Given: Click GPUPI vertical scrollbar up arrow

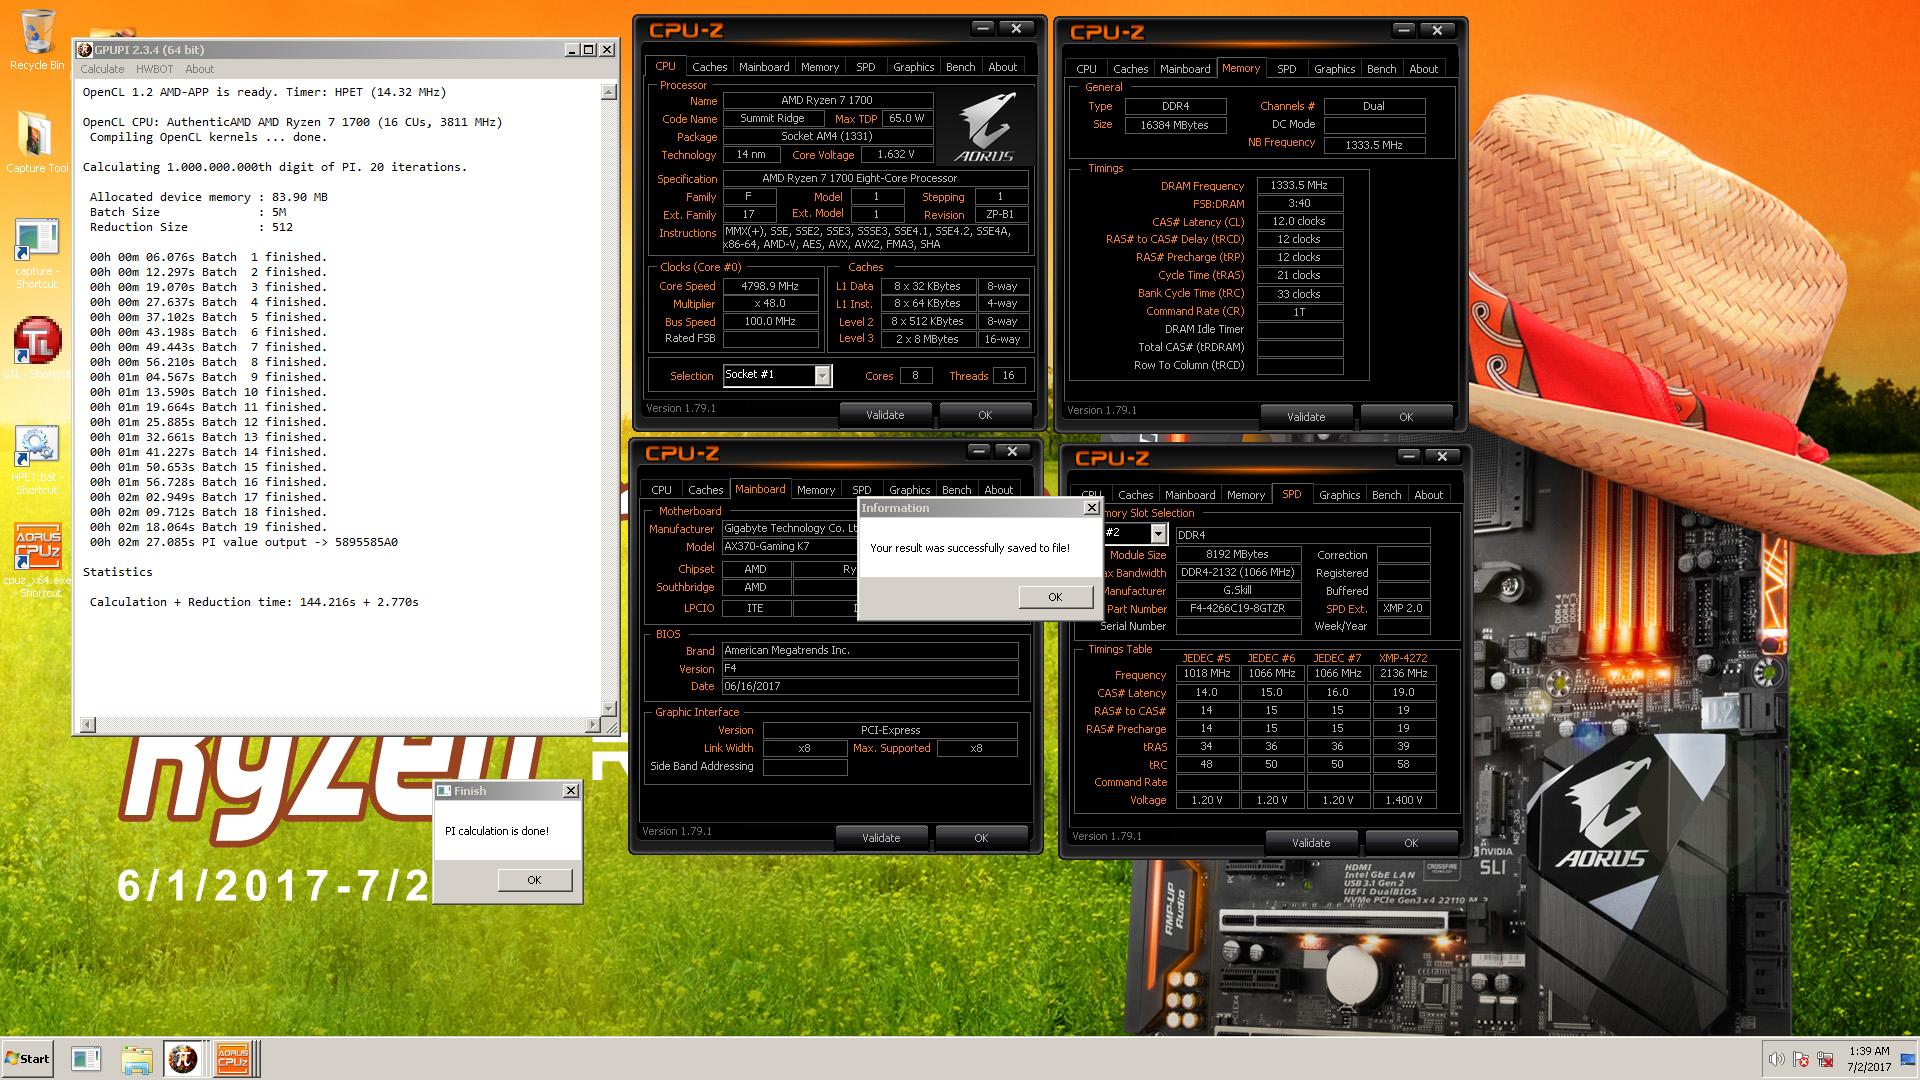Looking at the screenshot, I should (x=608, y=92).
